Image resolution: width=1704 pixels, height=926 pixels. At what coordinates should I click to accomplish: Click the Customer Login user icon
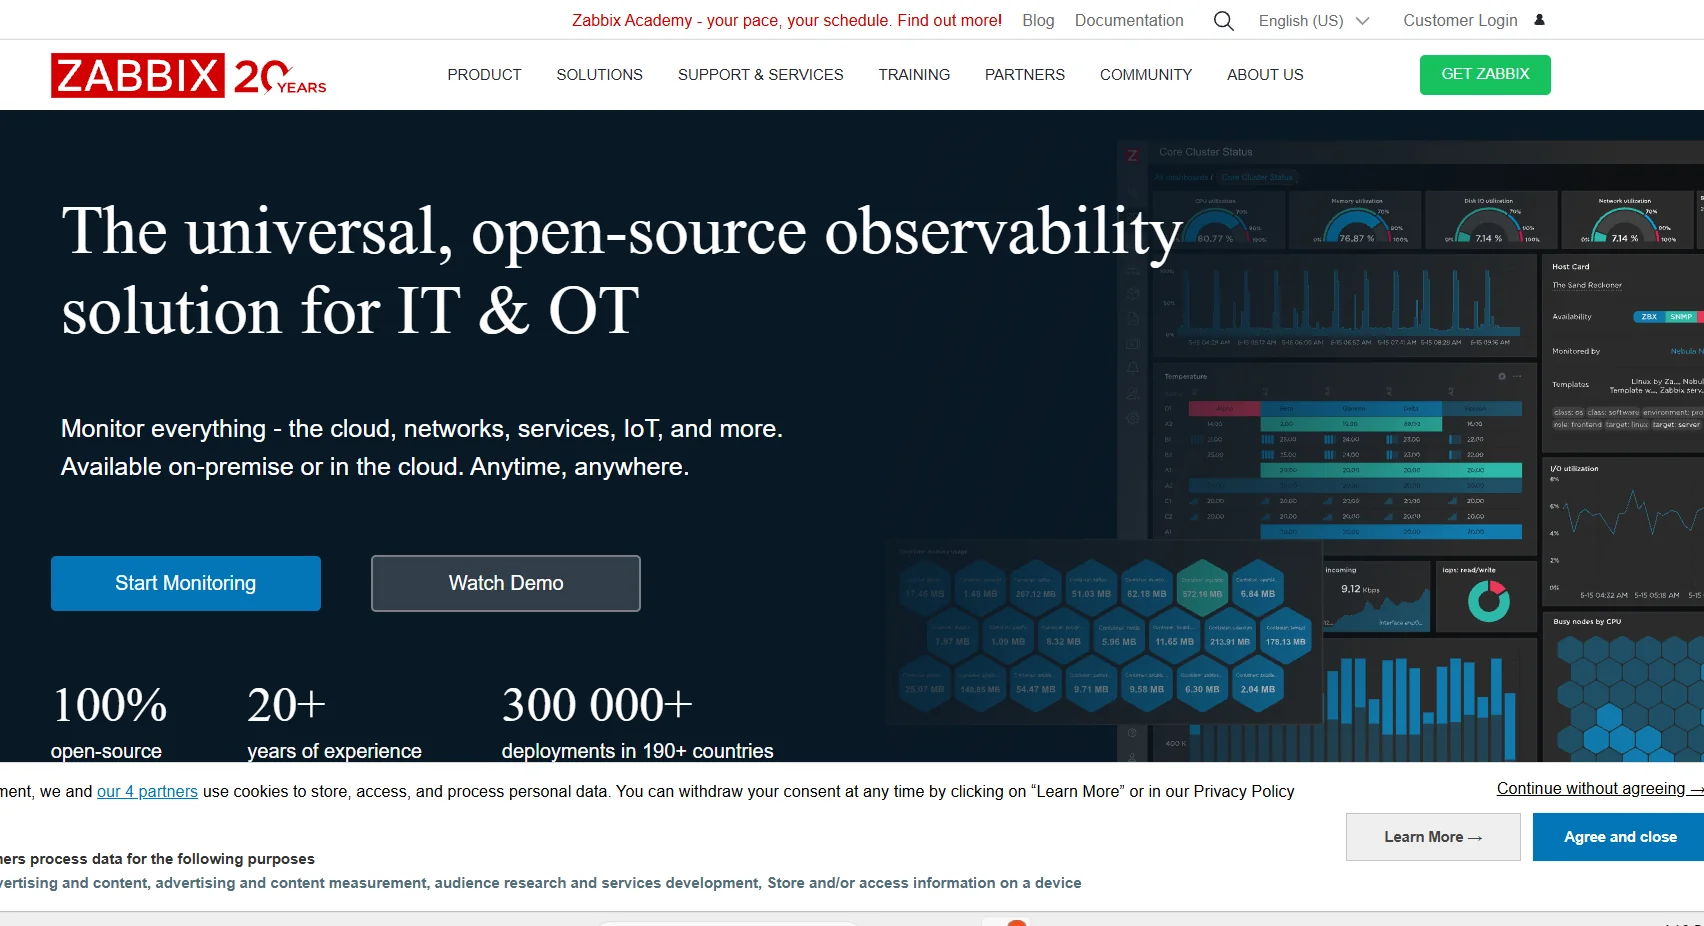click(x=1539, y=19)
